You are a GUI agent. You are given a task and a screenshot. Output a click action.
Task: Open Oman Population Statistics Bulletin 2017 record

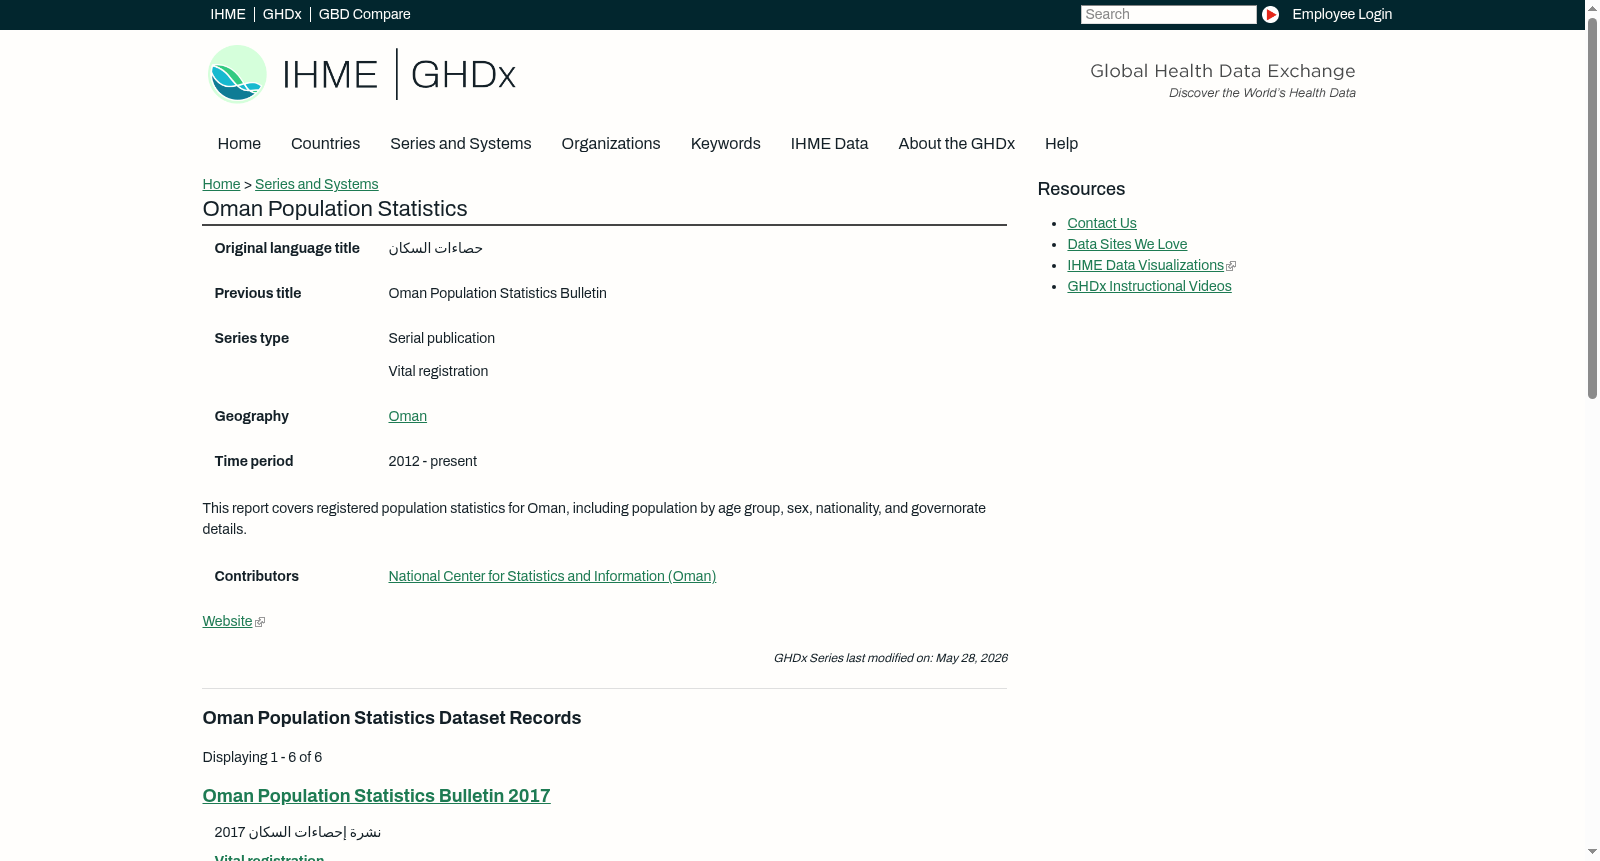[376, 796]
